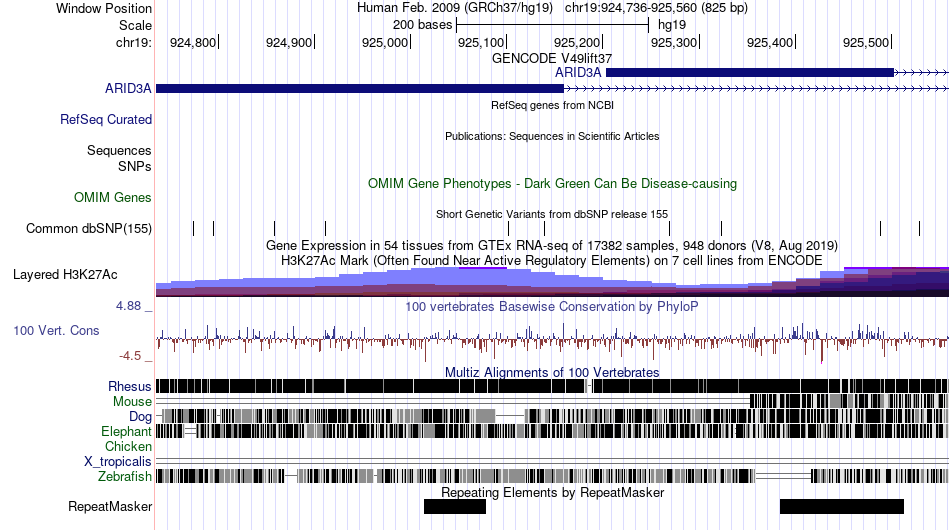950x530 pixels.
Task: Click the upper ARID3A thick exon block
Action: (x=750, y=73)
